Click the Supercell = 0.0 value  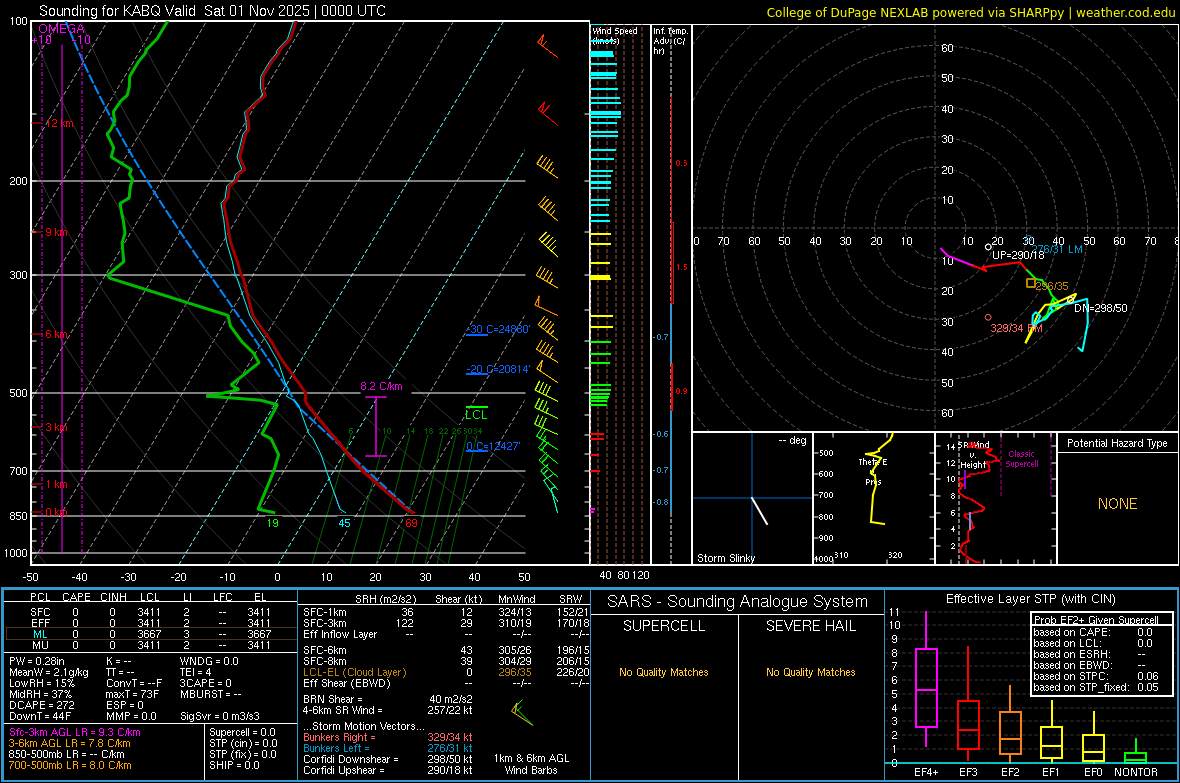[x=242, y=732]
